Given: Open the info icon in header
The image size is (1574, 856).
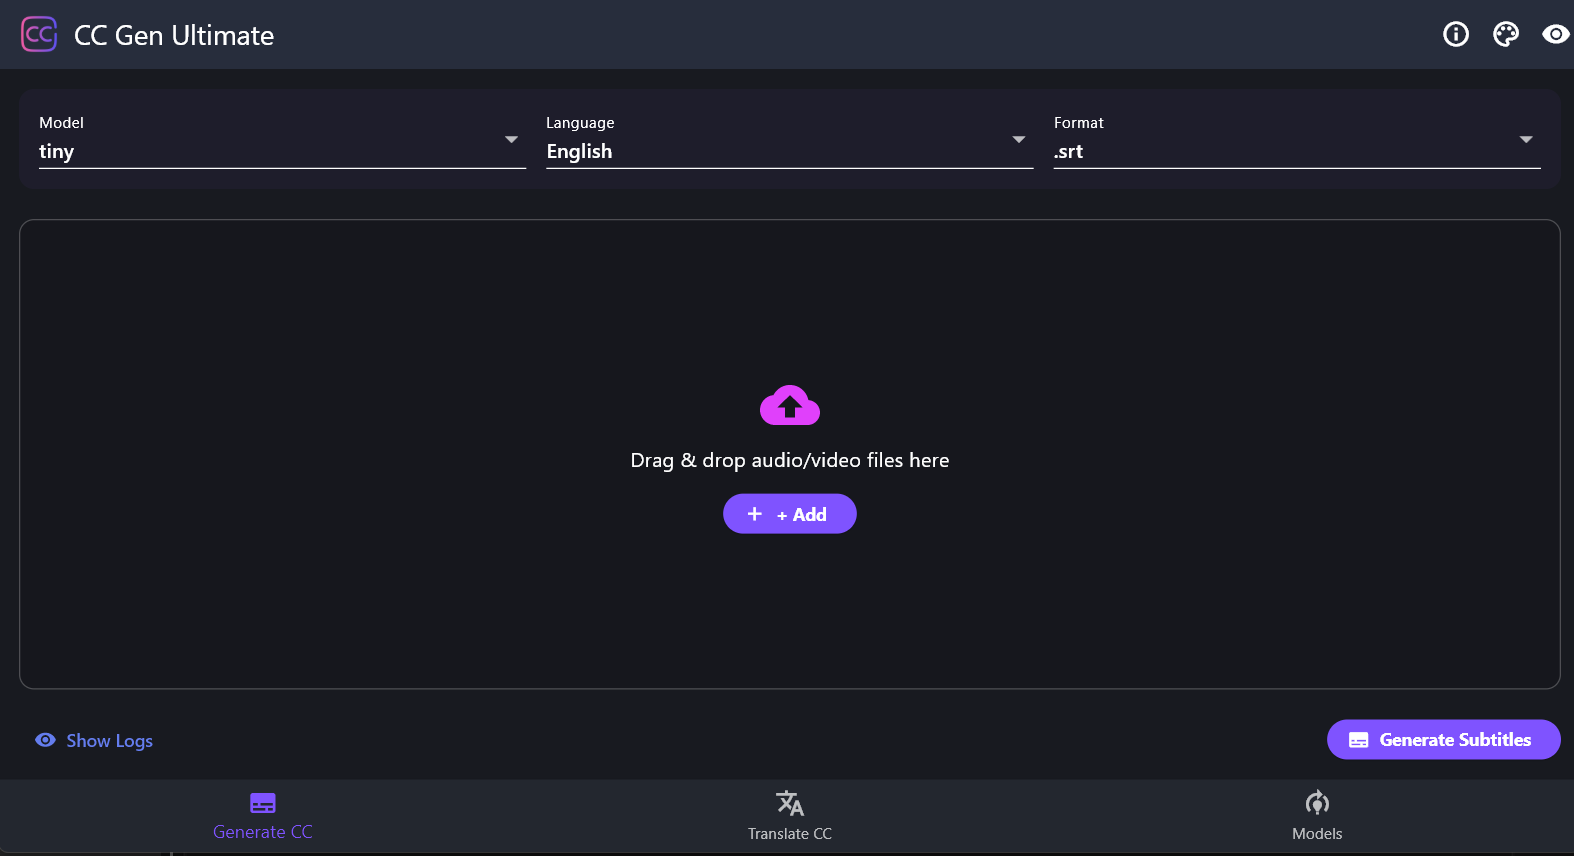Looking at the screenshot, I should (x=1456, y=35).
